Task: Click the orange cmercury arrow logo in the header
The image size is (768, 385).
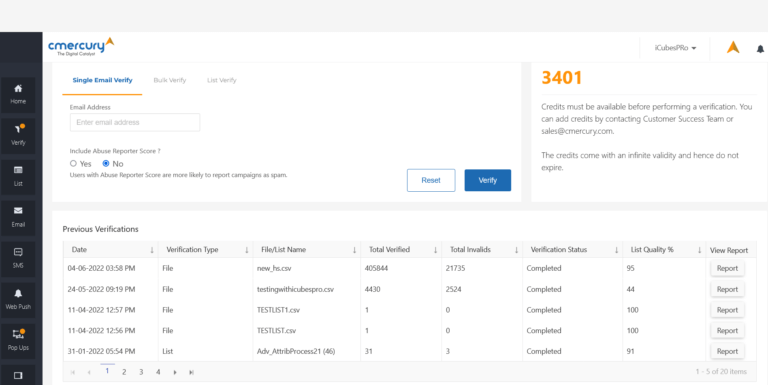Action: coord(733,48)
